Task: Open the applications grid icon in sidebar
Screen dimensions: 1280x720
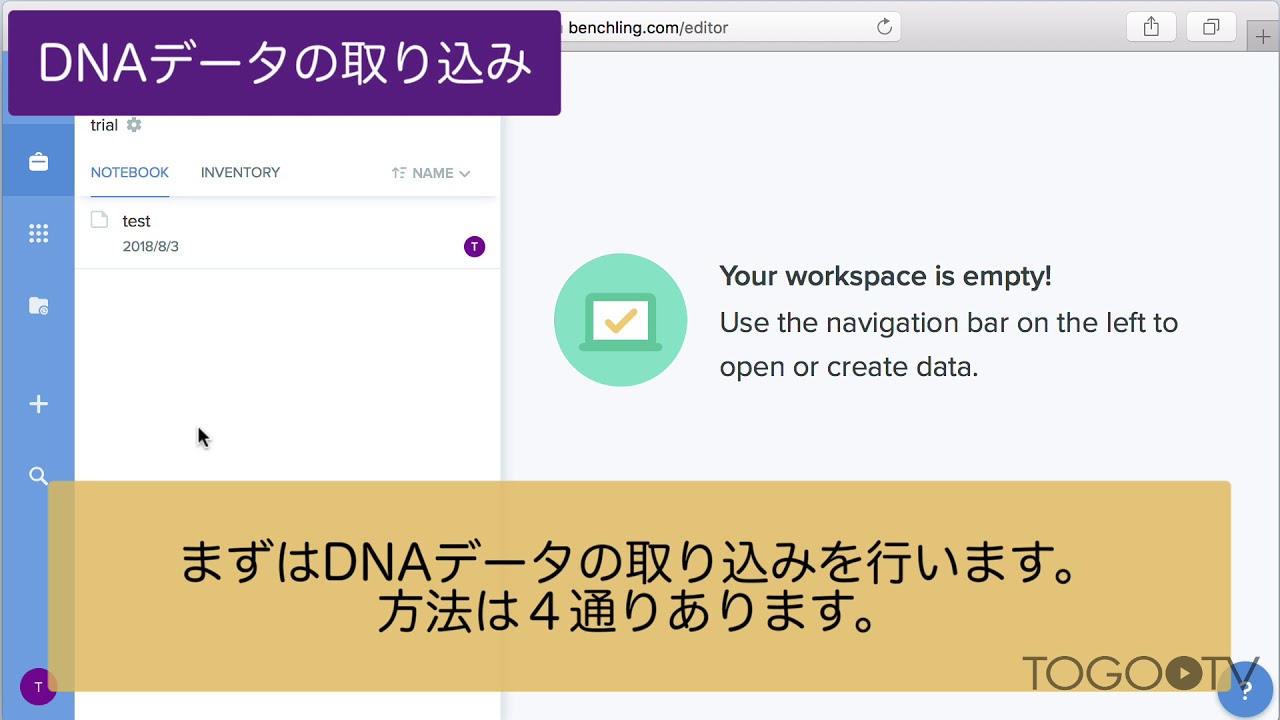Action: coord(38,234)
